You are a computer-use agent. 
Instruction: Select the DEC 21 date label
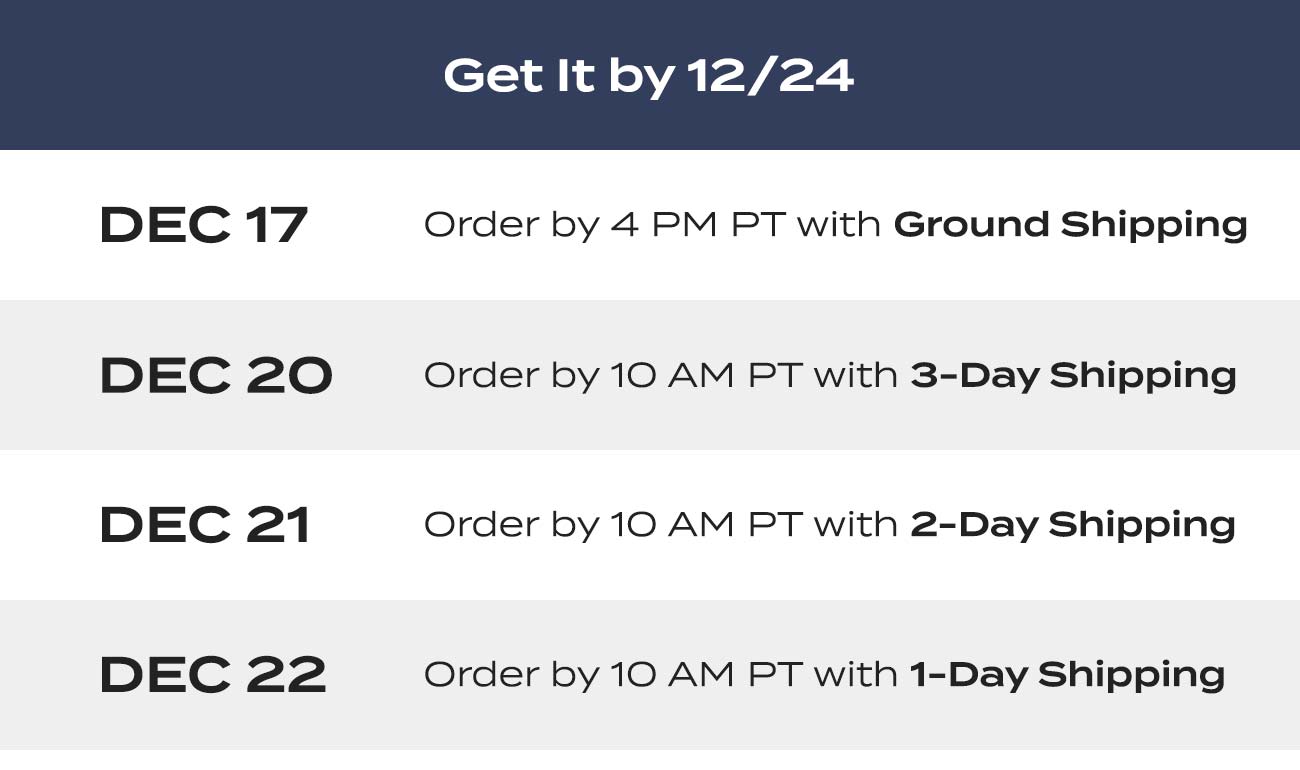click(x=205, y=525)
